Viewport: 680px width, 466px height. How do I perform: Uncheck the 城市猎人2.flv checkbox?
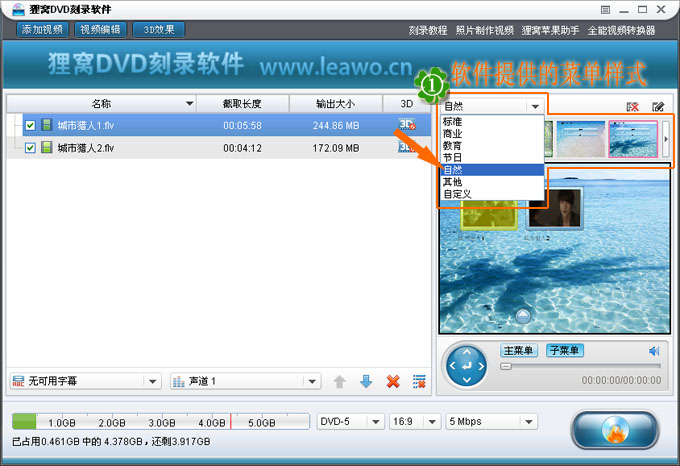[x=30, y=148]
